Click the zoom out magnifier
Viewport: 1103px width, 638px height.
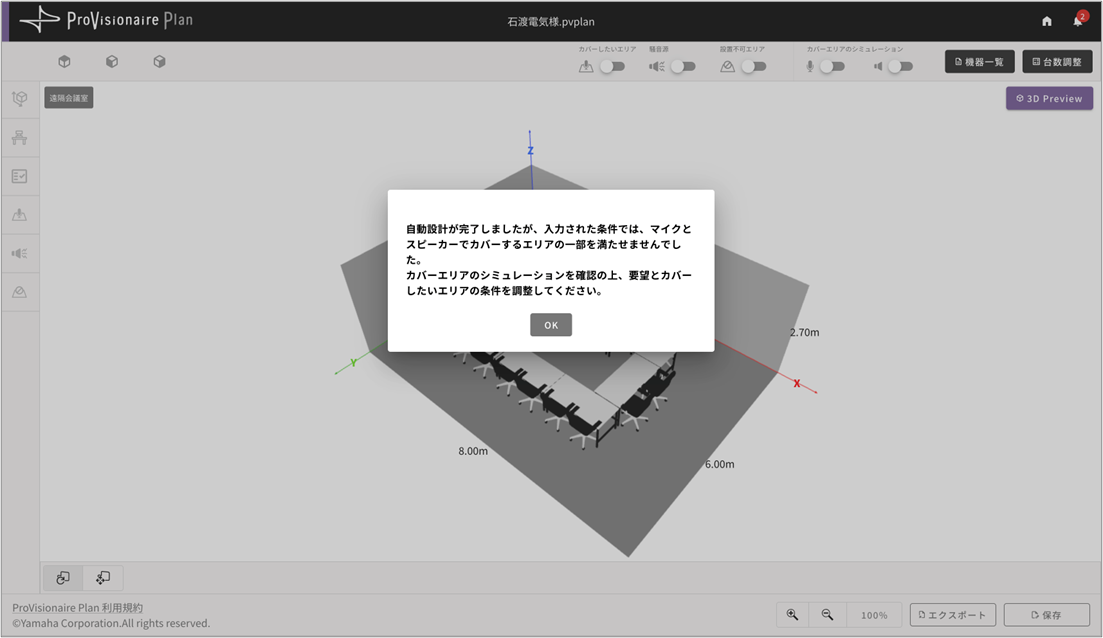click(x=827, y=615)
